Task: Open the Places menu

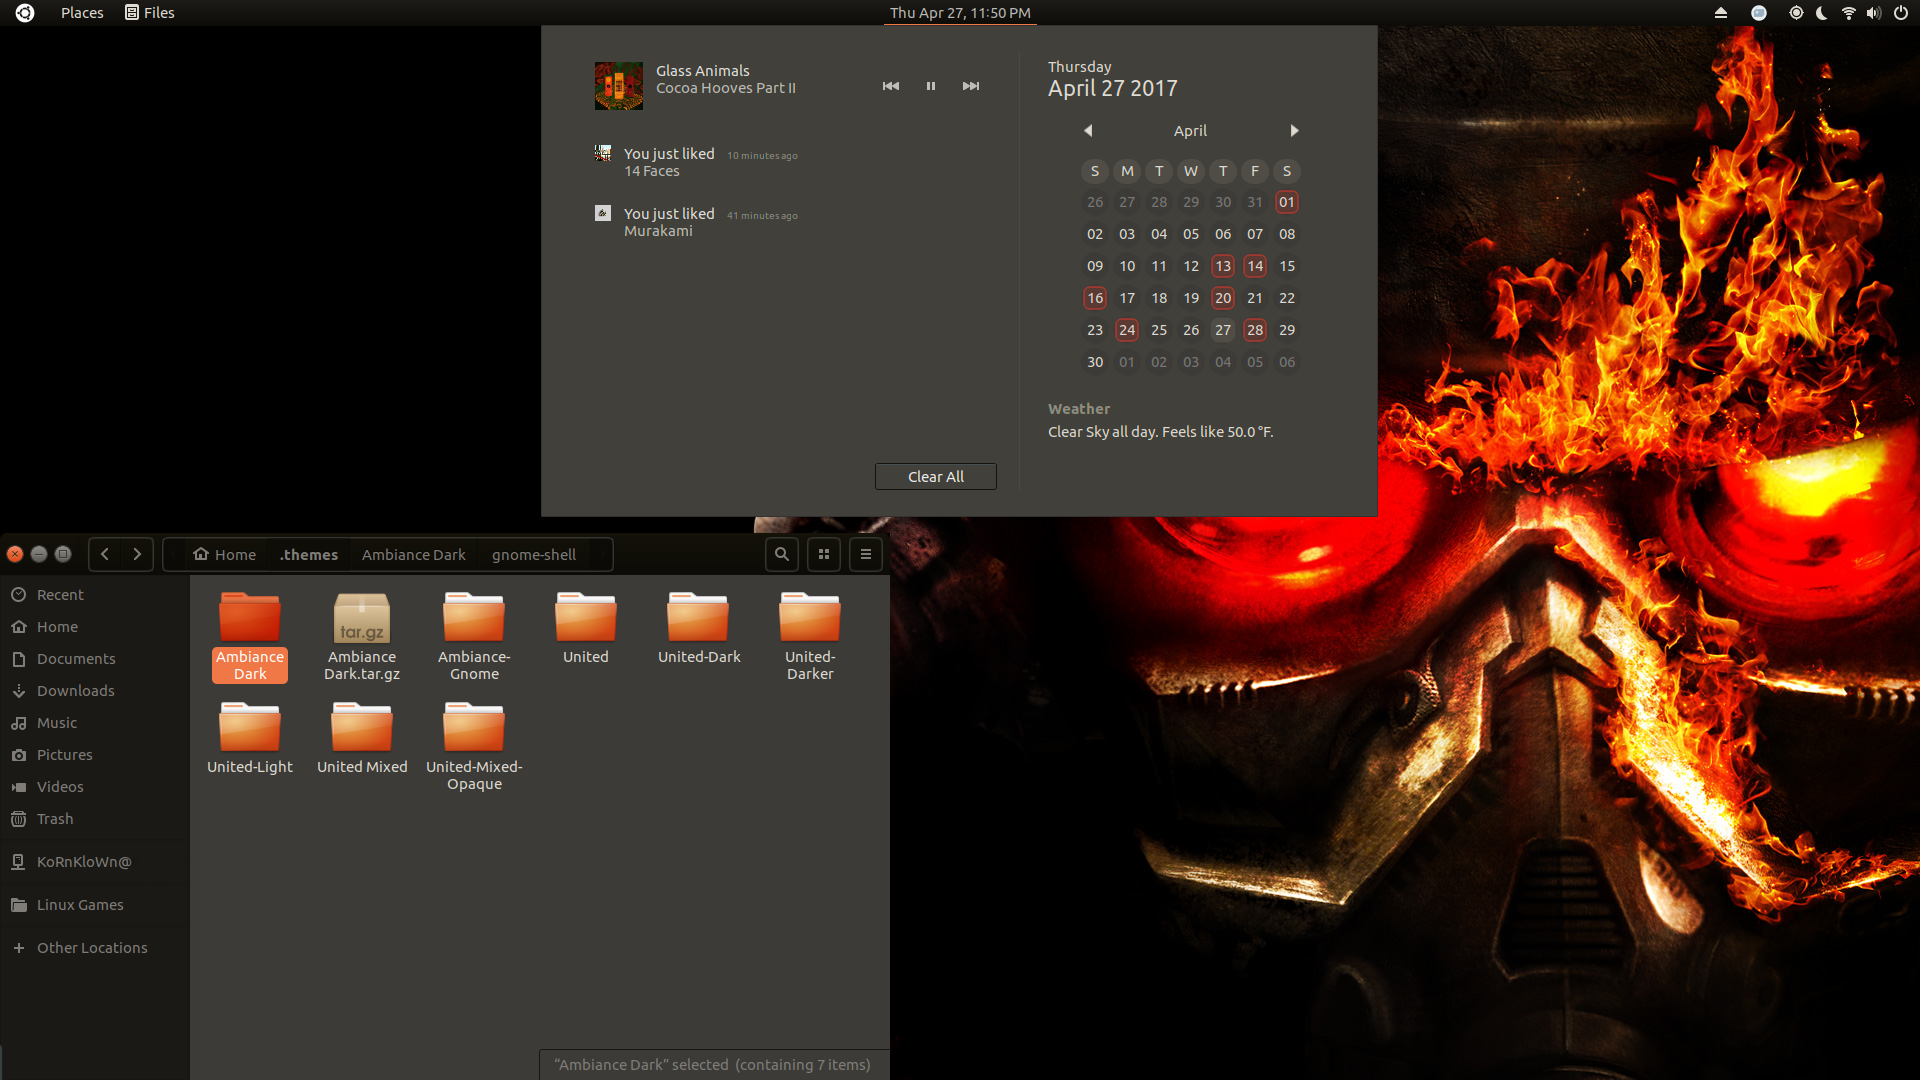Action: 82,13
